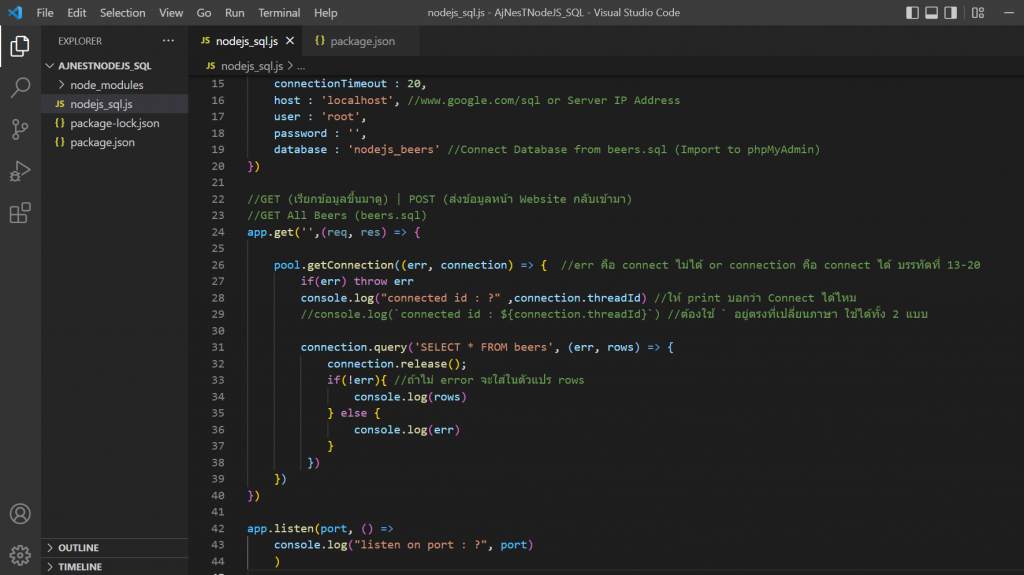The height and width of the screenshot is (575, 1024).
Task: Expand the TIMELINE section
Action: (x=79, y=567)
